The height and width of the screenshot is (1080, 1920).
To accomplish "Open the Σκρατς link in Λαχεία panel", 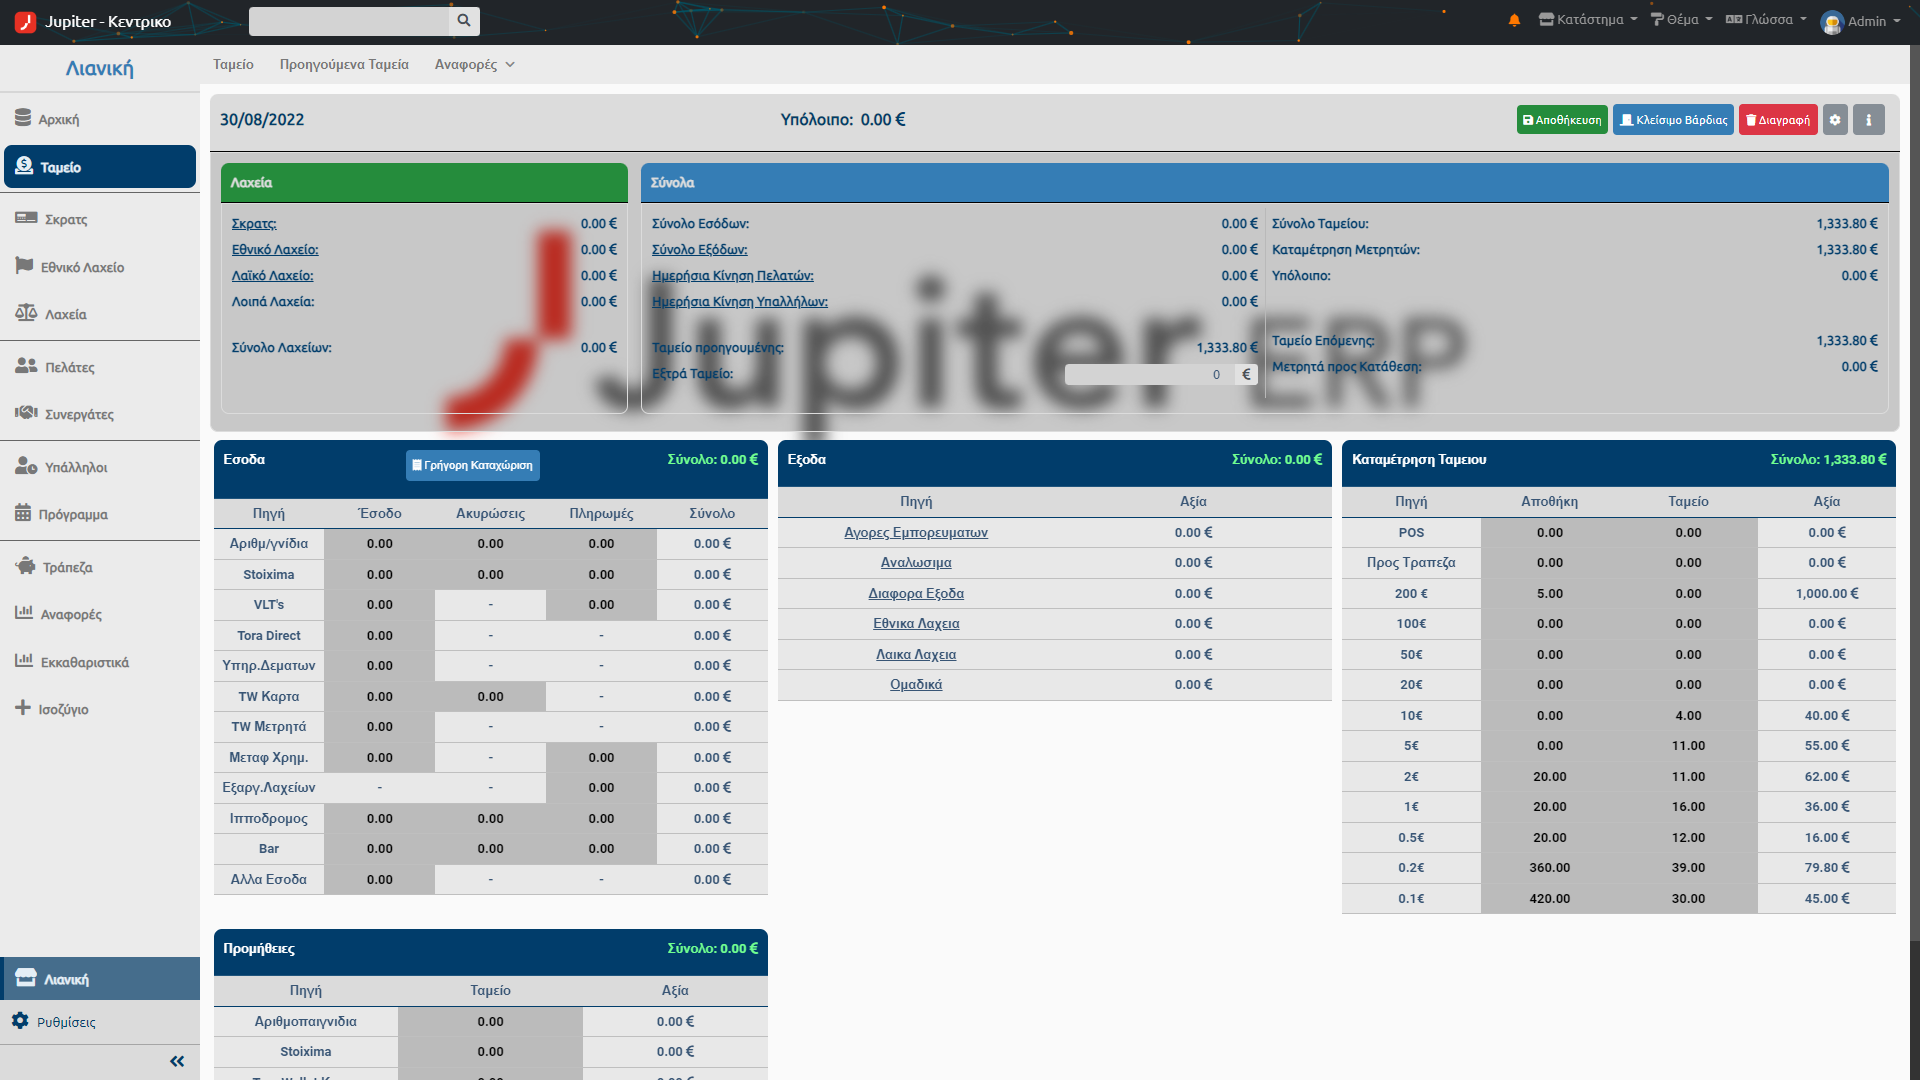I will coord(254,224).
